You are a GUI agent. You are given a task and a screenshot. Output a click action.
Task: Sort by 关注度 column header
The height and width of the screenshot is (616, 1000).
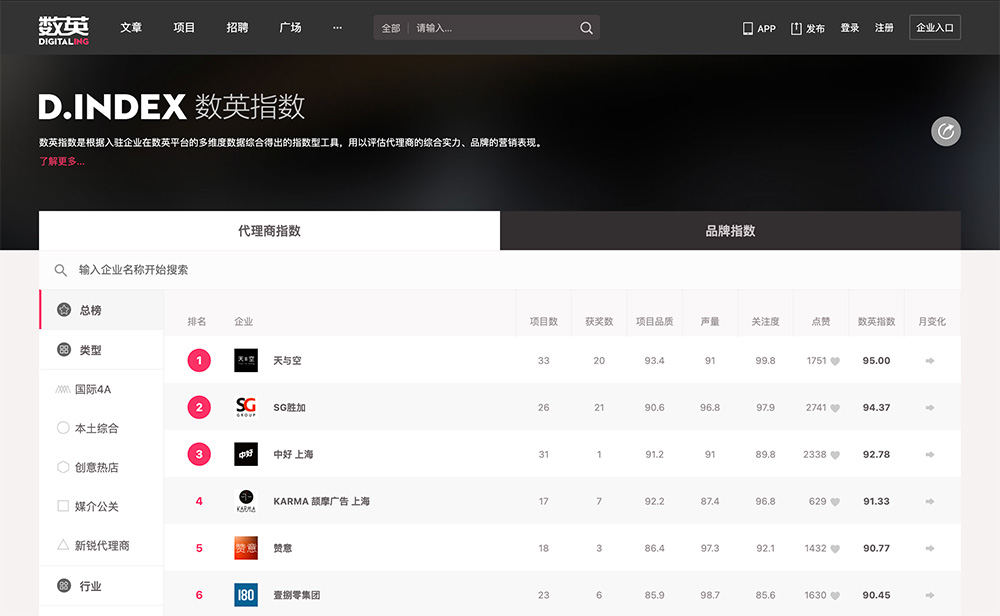point(765,321)
